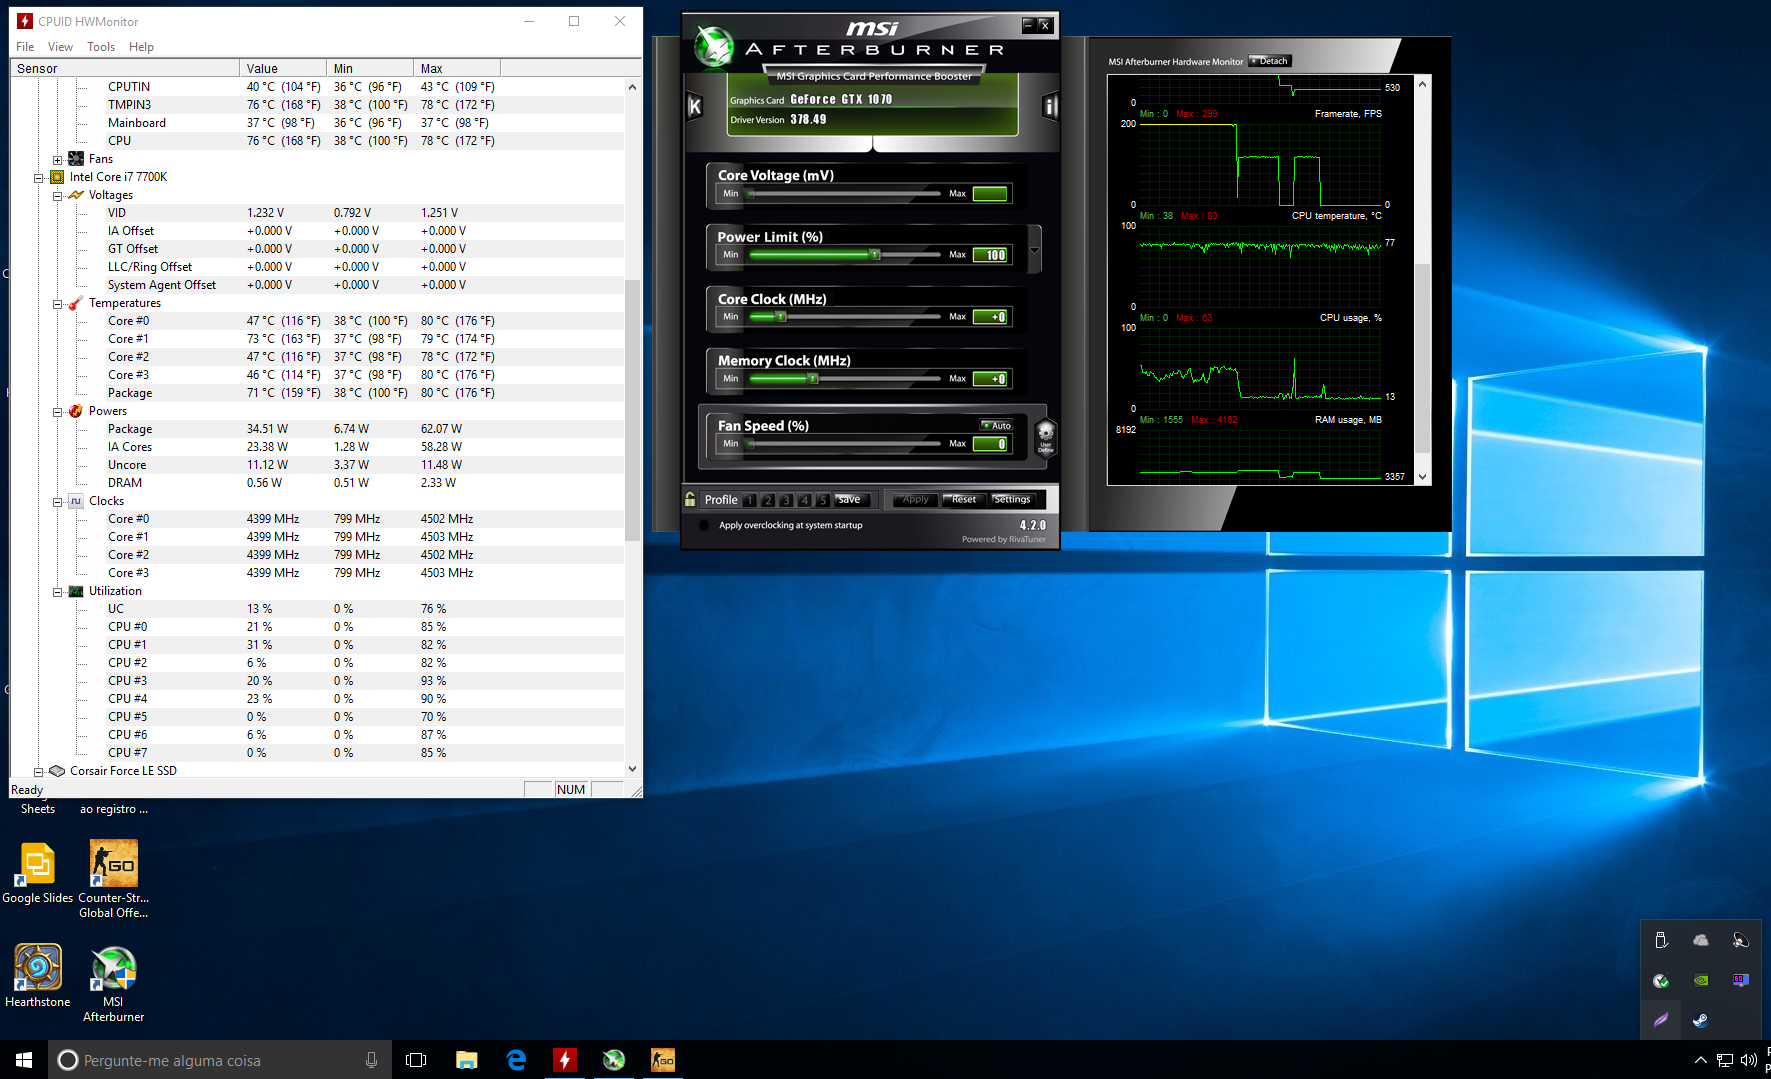Click the Apply button in Afterburner

click(915, 499)
